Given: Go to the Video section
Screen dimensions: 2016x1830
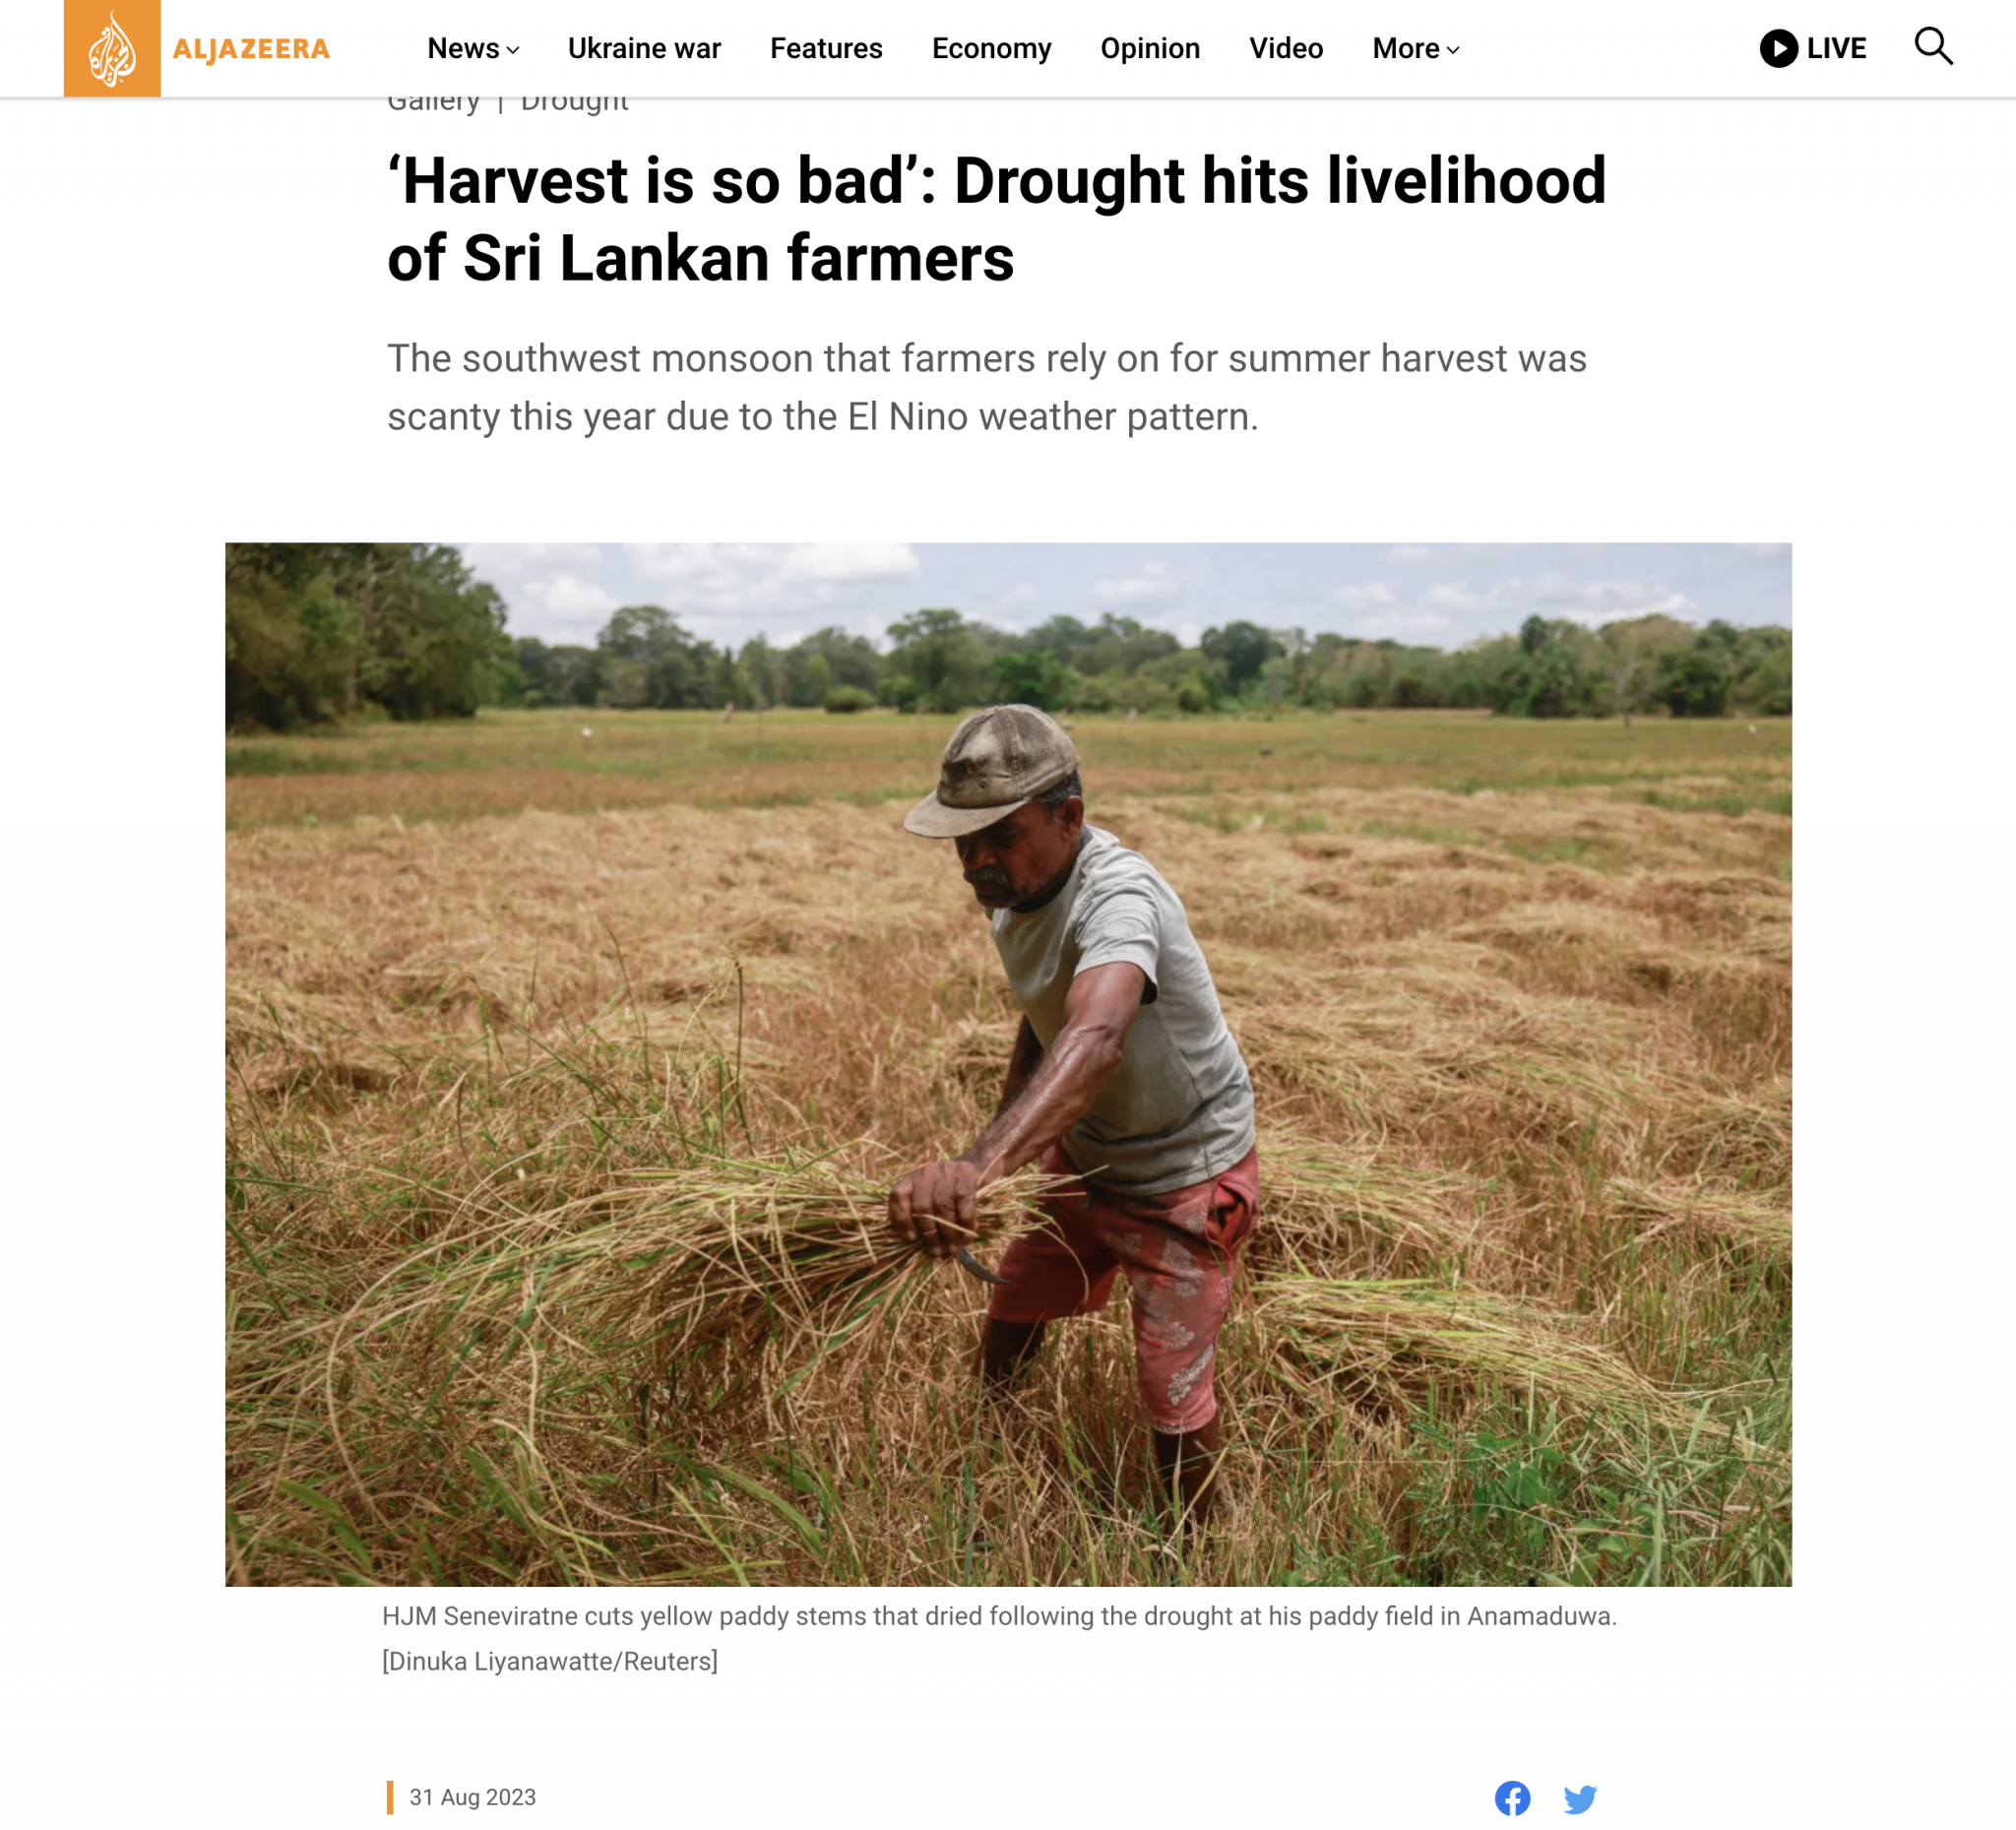Looking at the screenshot, I should 1286,48.
